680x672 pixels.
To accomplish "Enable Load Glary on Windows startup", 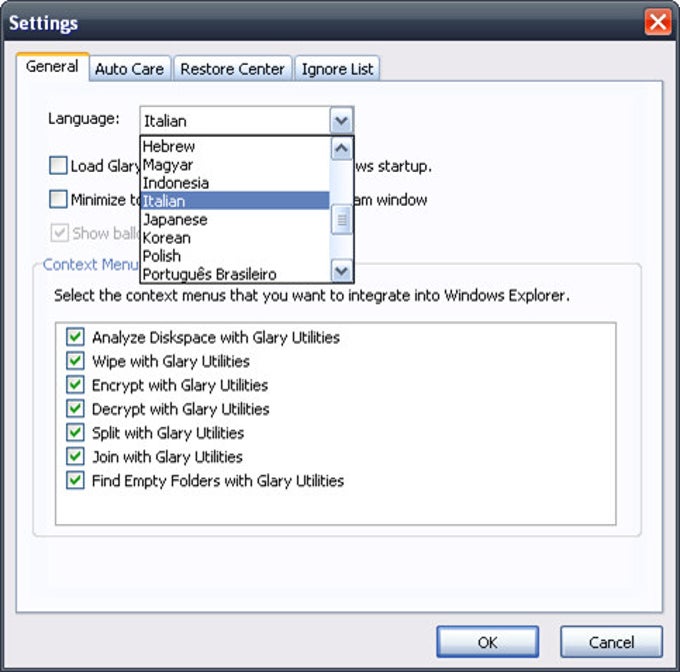I will pos(58,166).
